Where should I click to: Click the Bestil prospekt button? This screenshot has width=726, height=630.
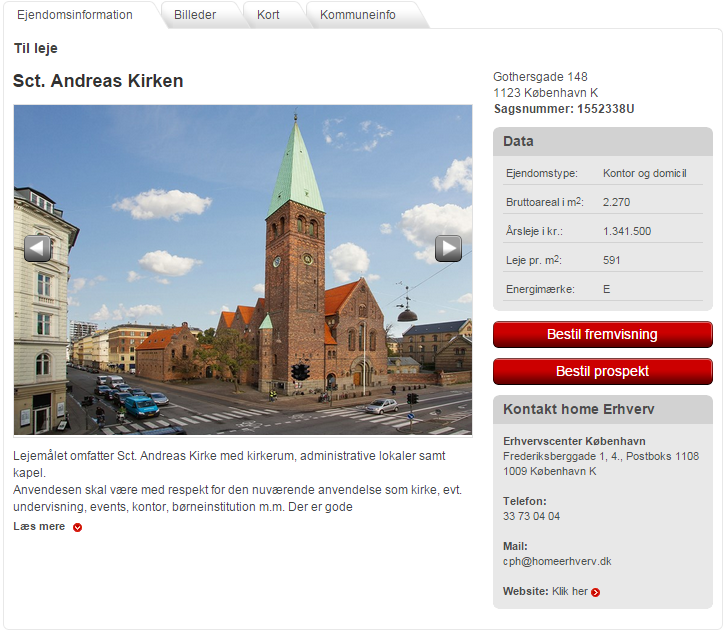pyautogui.click(x=602, y=371)
